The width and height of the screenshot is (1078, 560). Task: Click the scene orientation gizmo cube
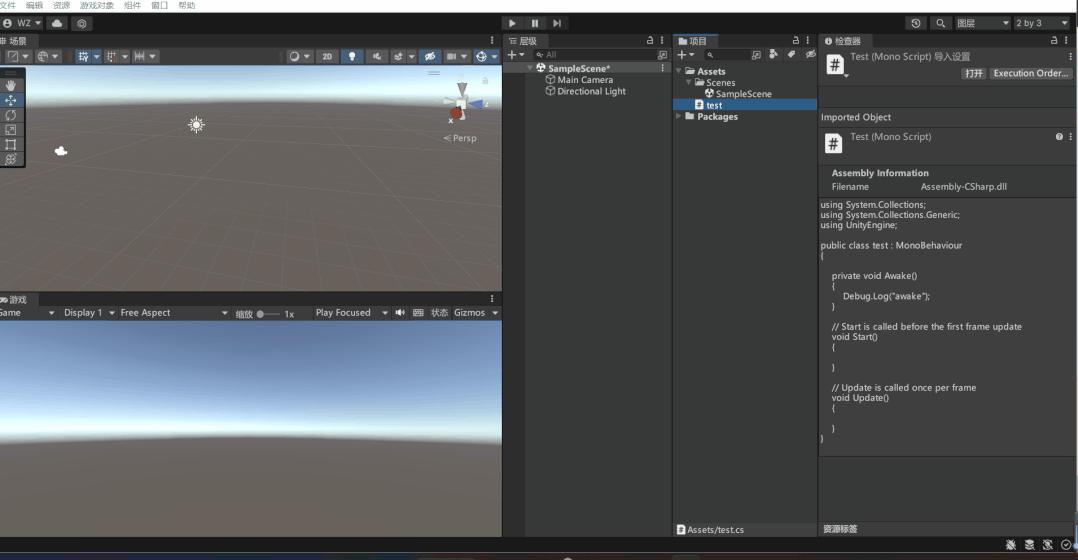pos(461,103)
